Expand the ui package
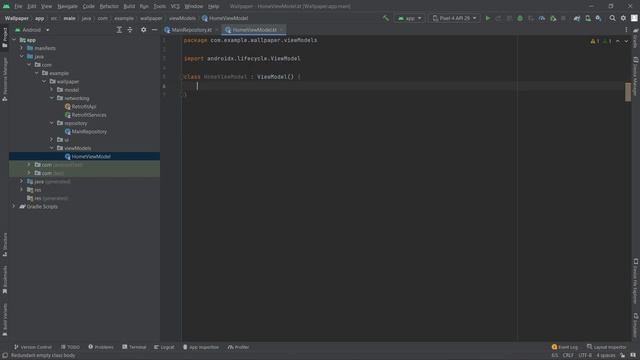Screen dimensions: 640x360 pyautogui.click(x=52, y=140)
